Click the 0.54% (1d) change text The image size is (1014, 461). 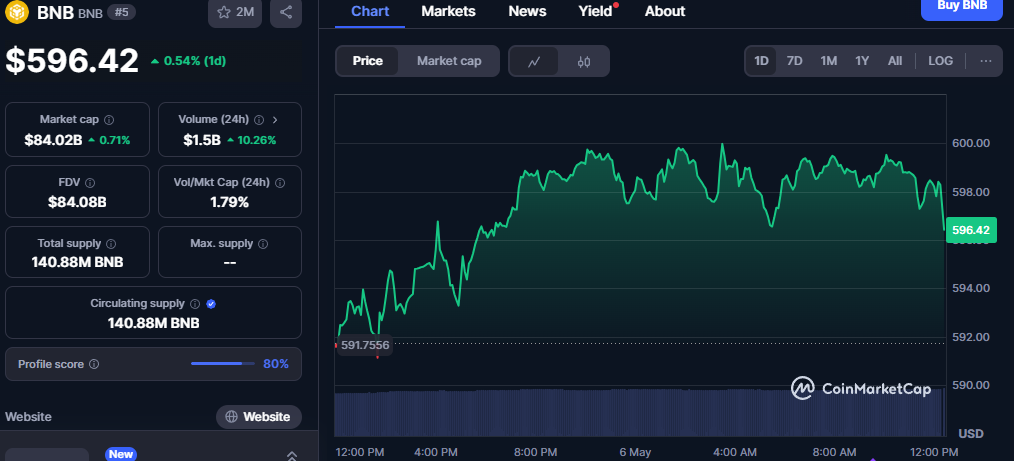[x=195, y=61]
